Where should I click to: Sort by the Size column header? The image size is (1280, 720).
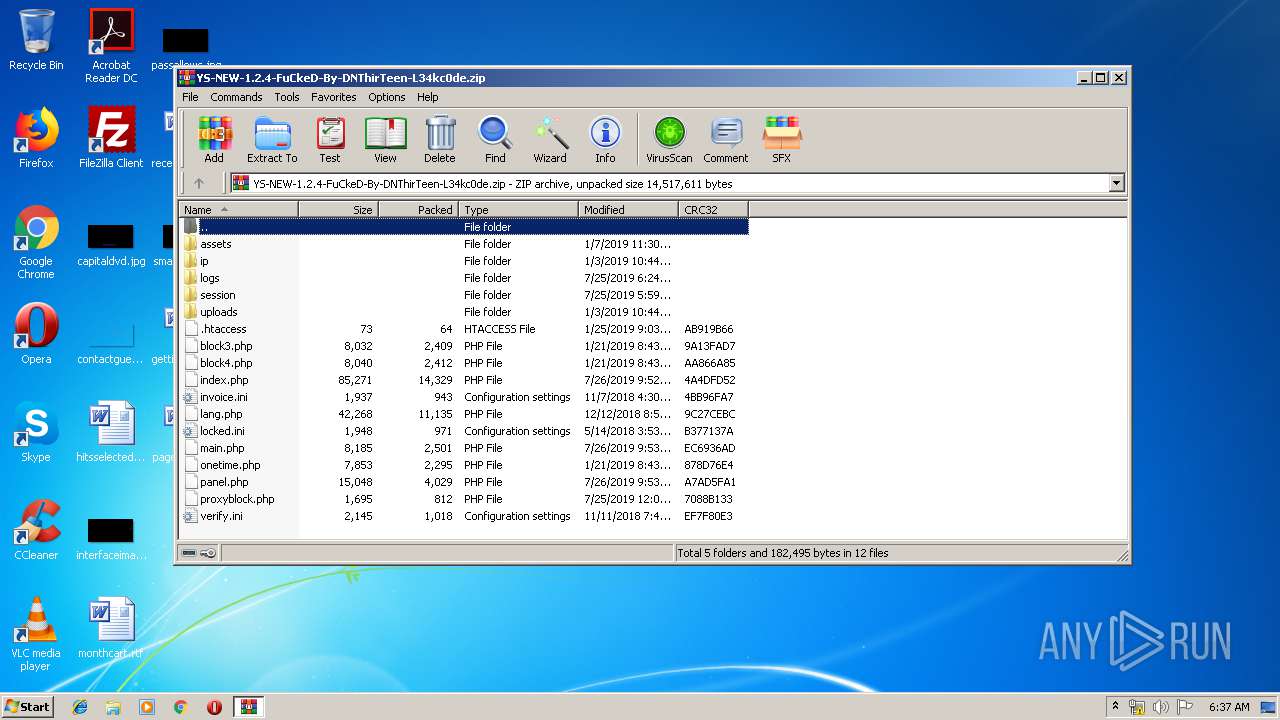[x=338, y=210]
